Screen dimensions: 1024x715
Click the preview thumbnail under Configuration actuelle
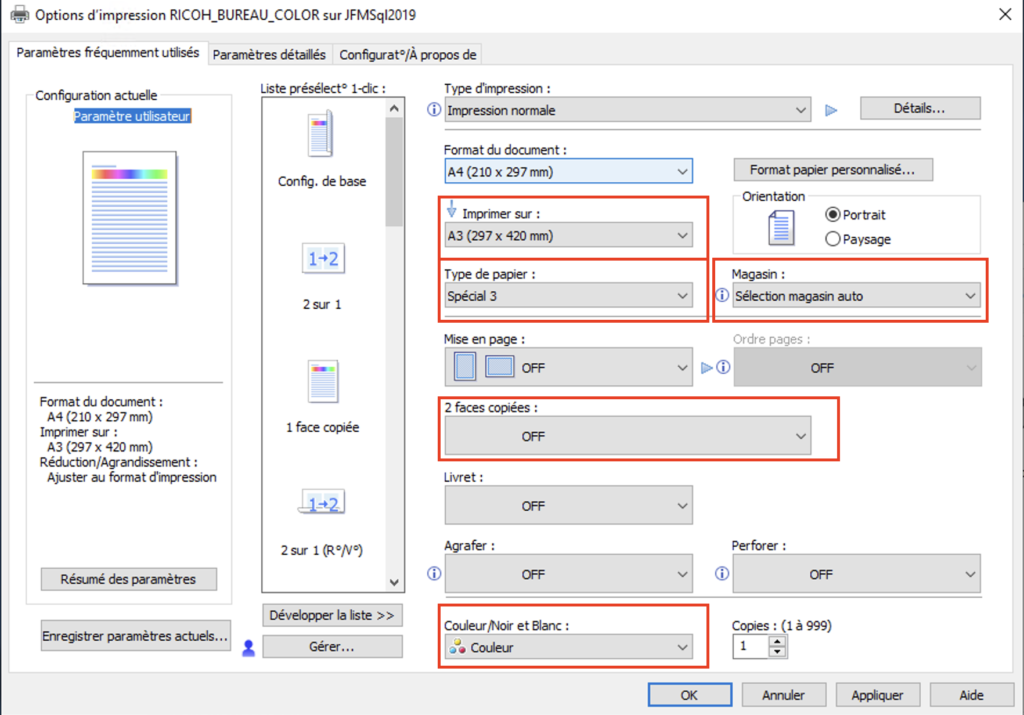click(129, 207)
